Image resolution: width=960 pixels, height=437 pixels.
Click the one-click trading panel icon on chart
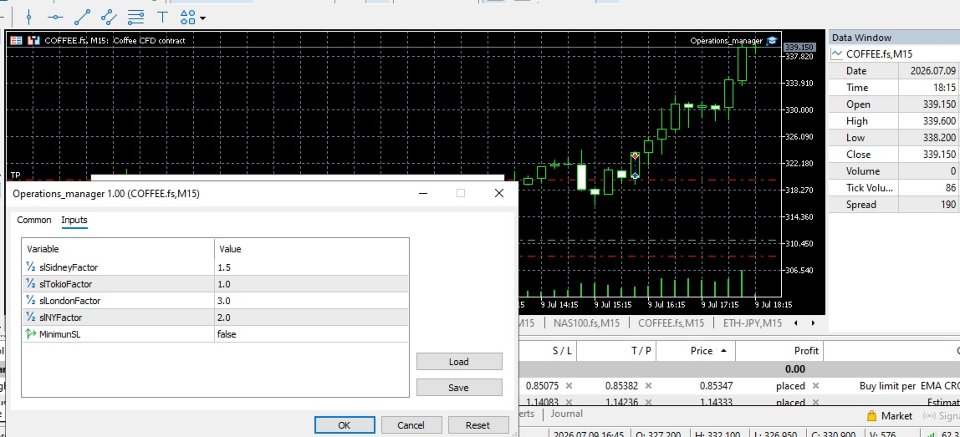17,40
